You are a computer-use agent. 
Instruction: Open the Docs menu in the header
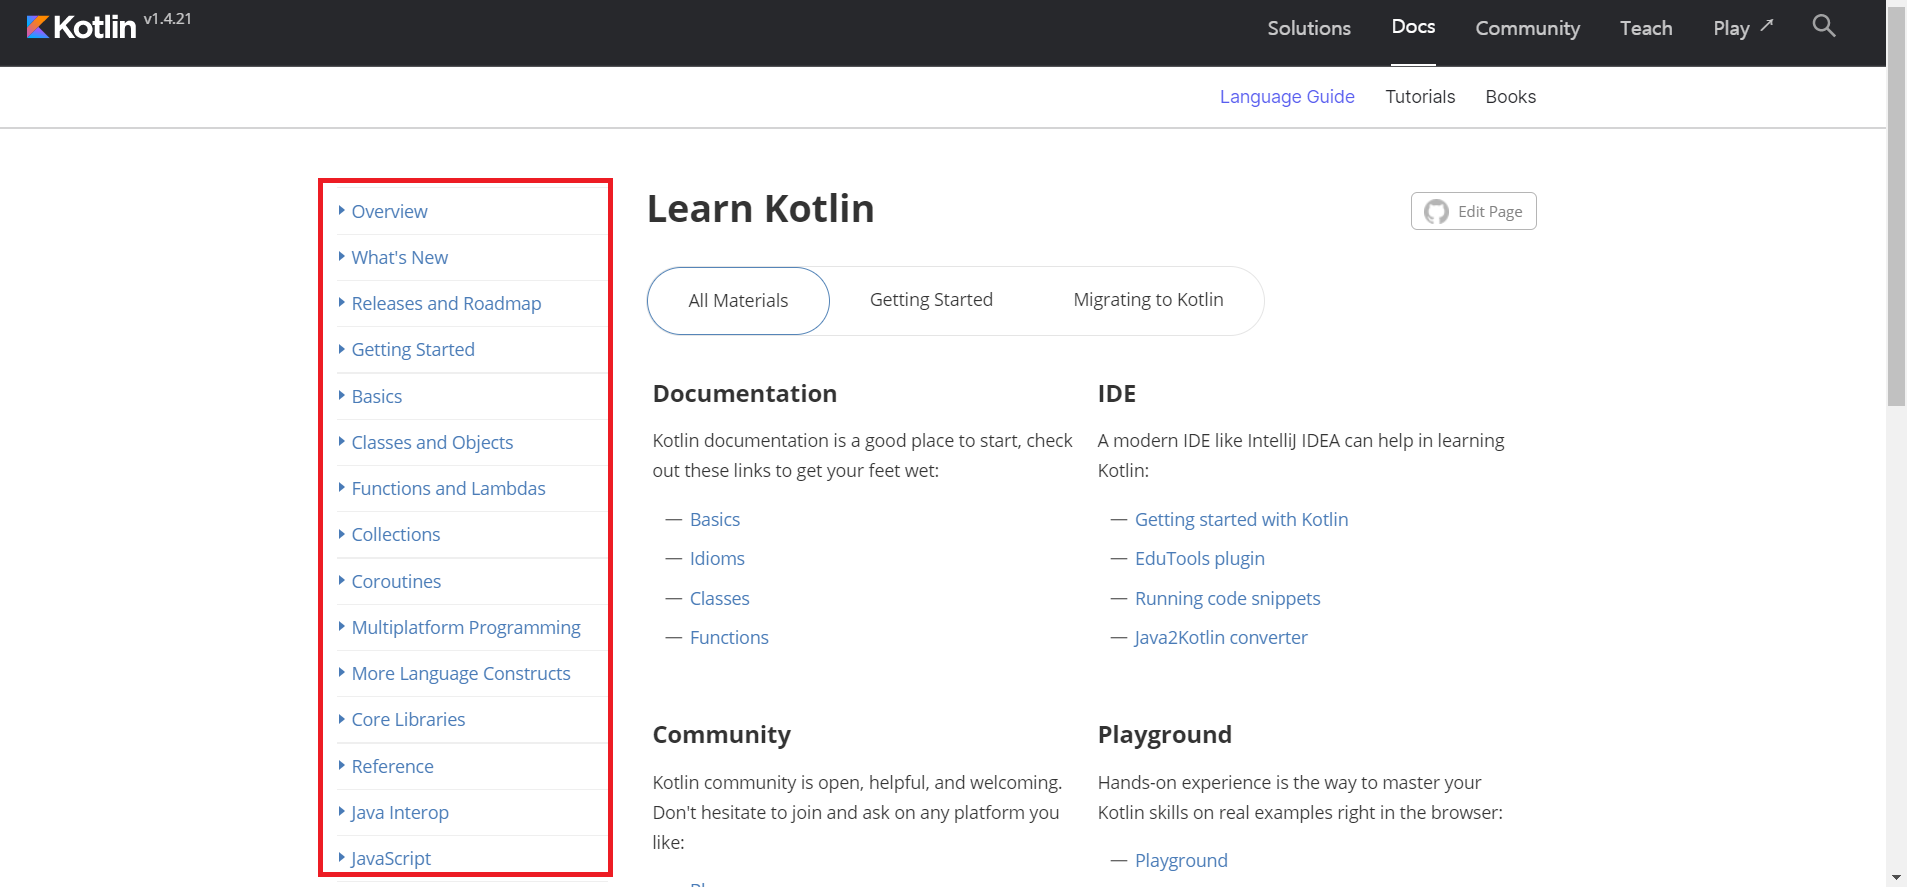(1413, 27)
